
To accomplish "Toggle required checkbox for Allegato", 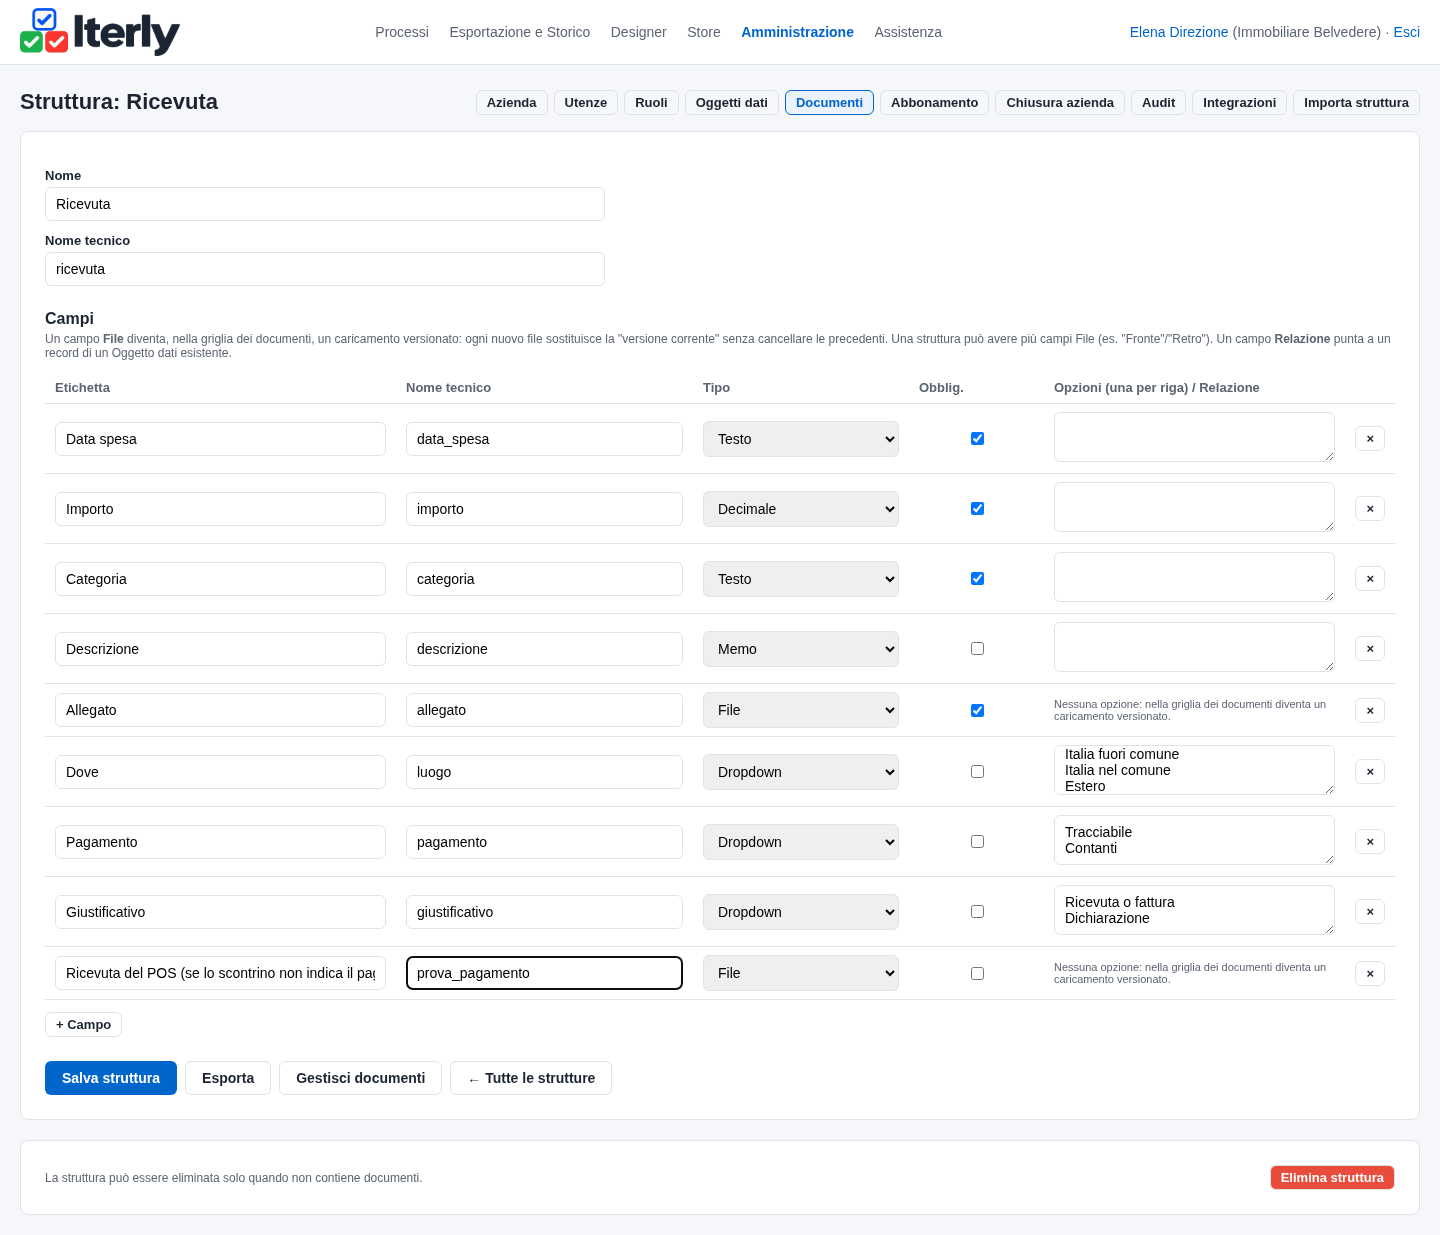I will pos(977,710).
